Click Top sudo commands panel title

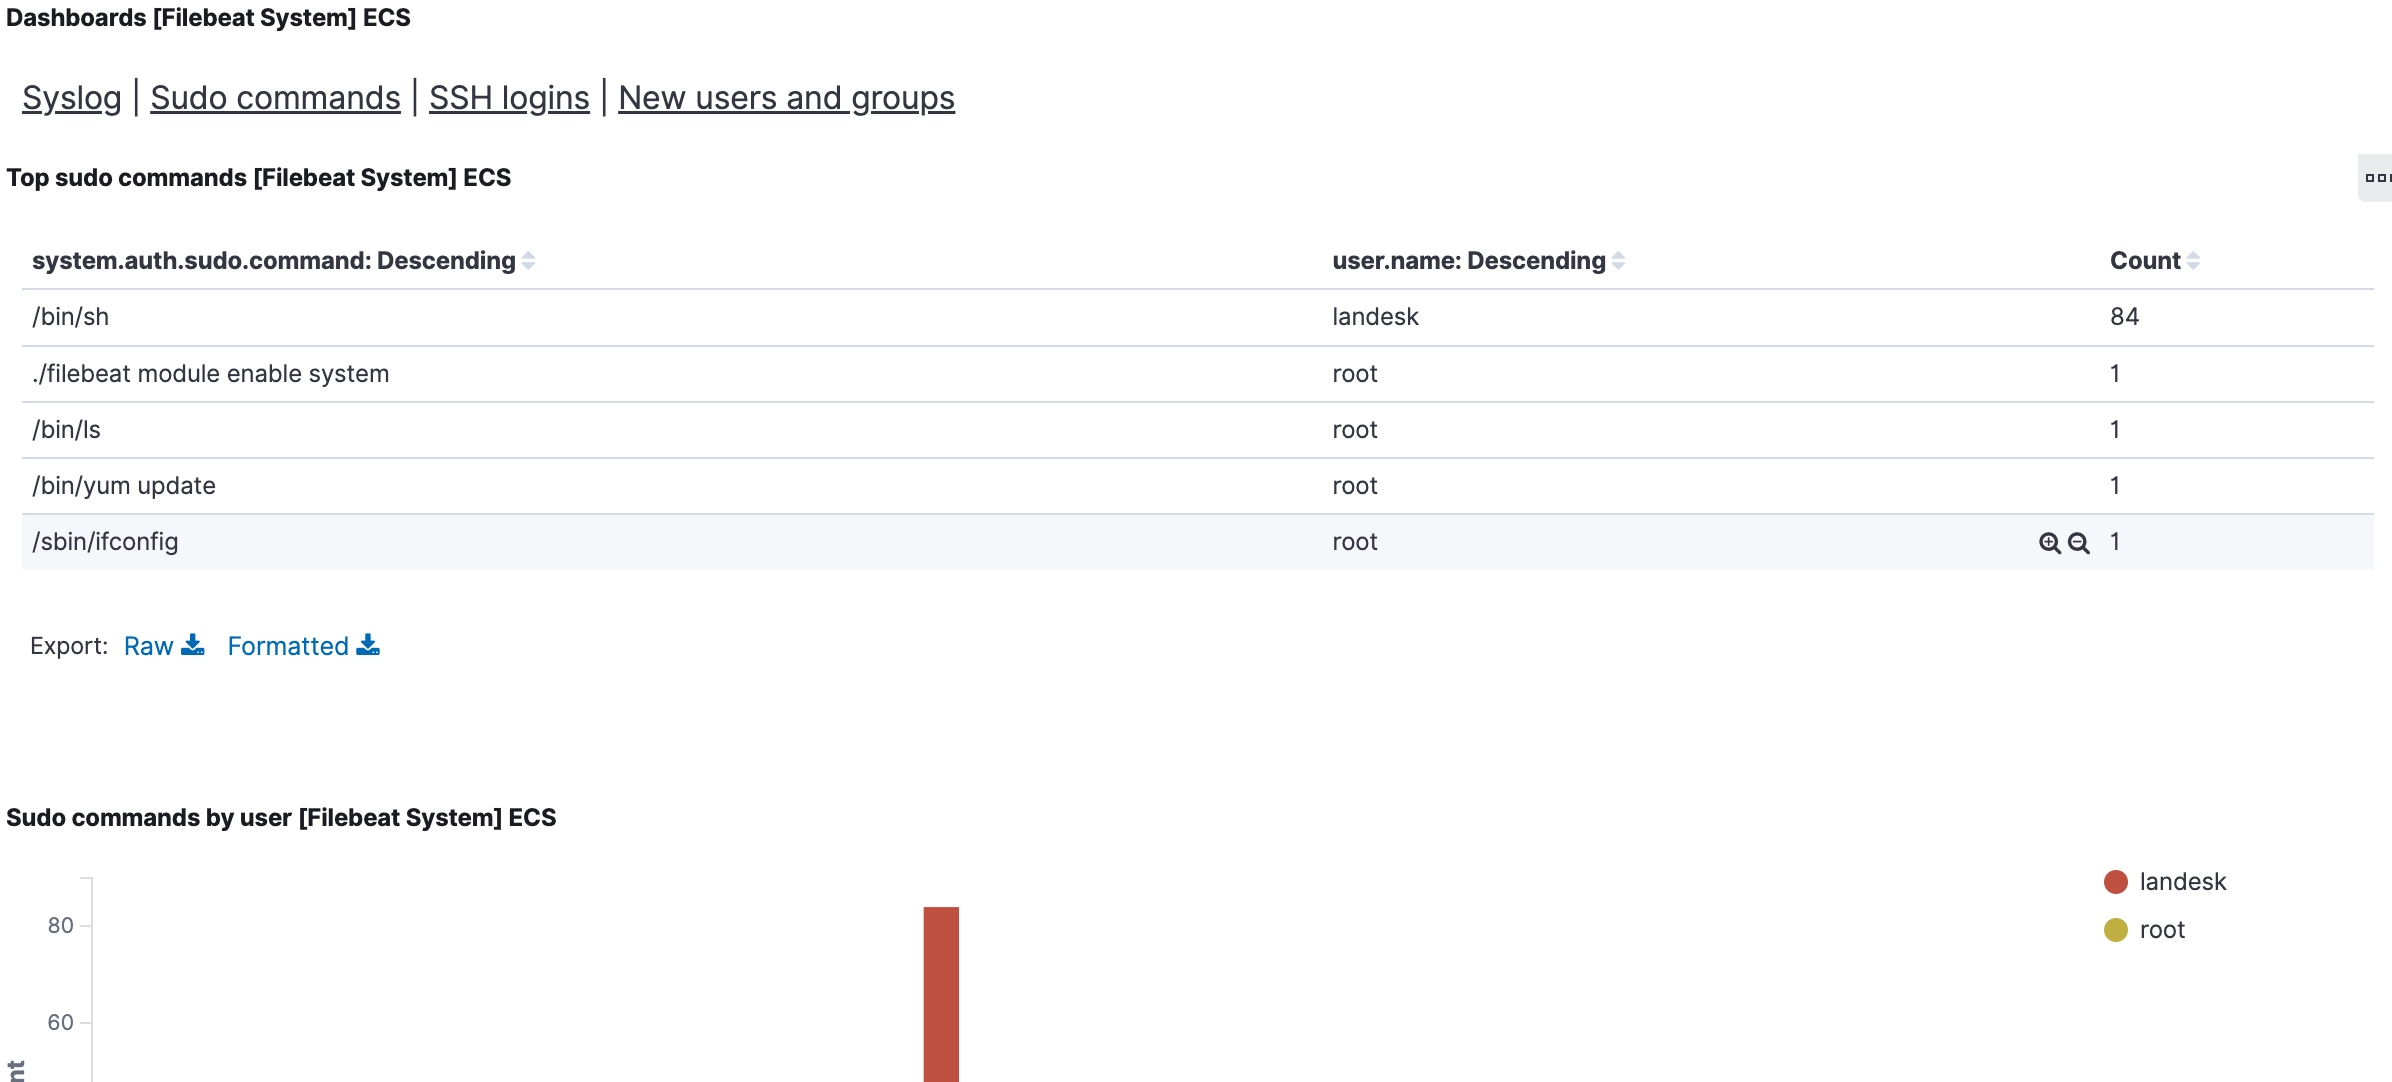tap(259, 178)
